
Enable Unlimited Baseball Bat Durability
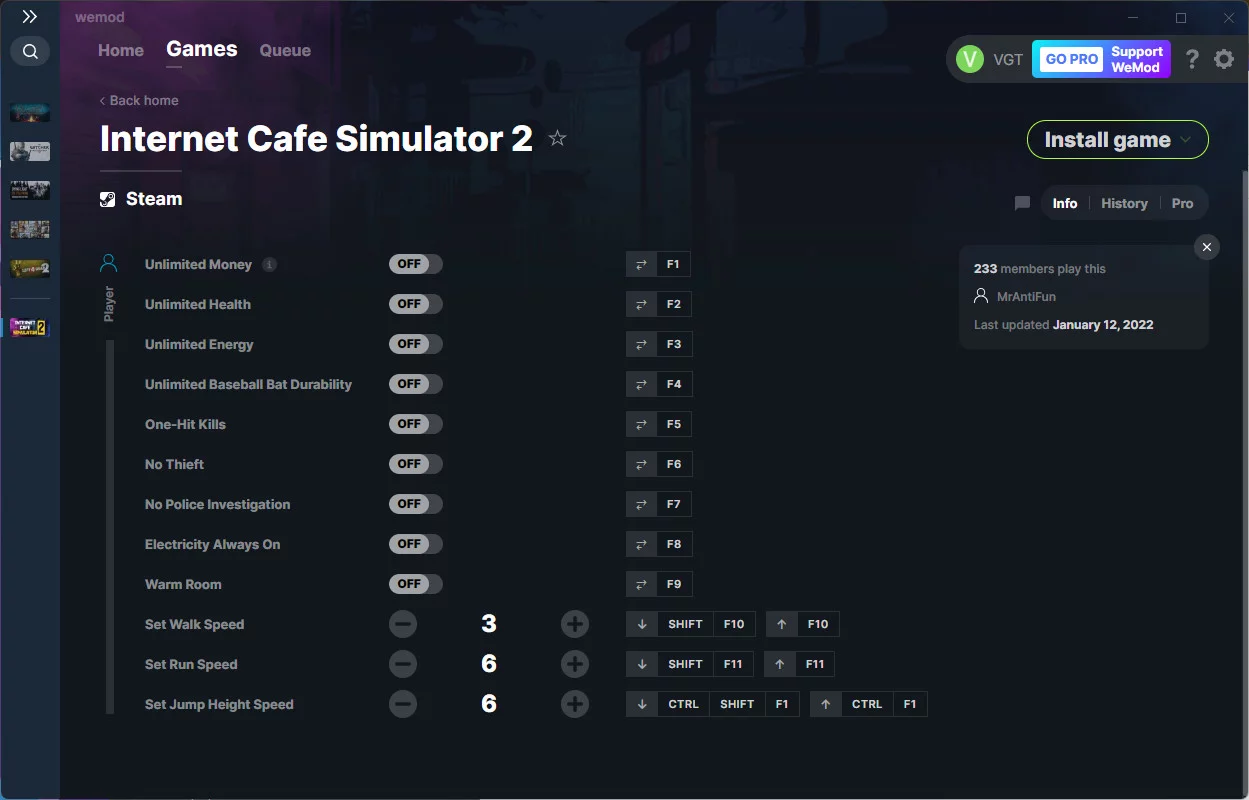pos(416,384)
